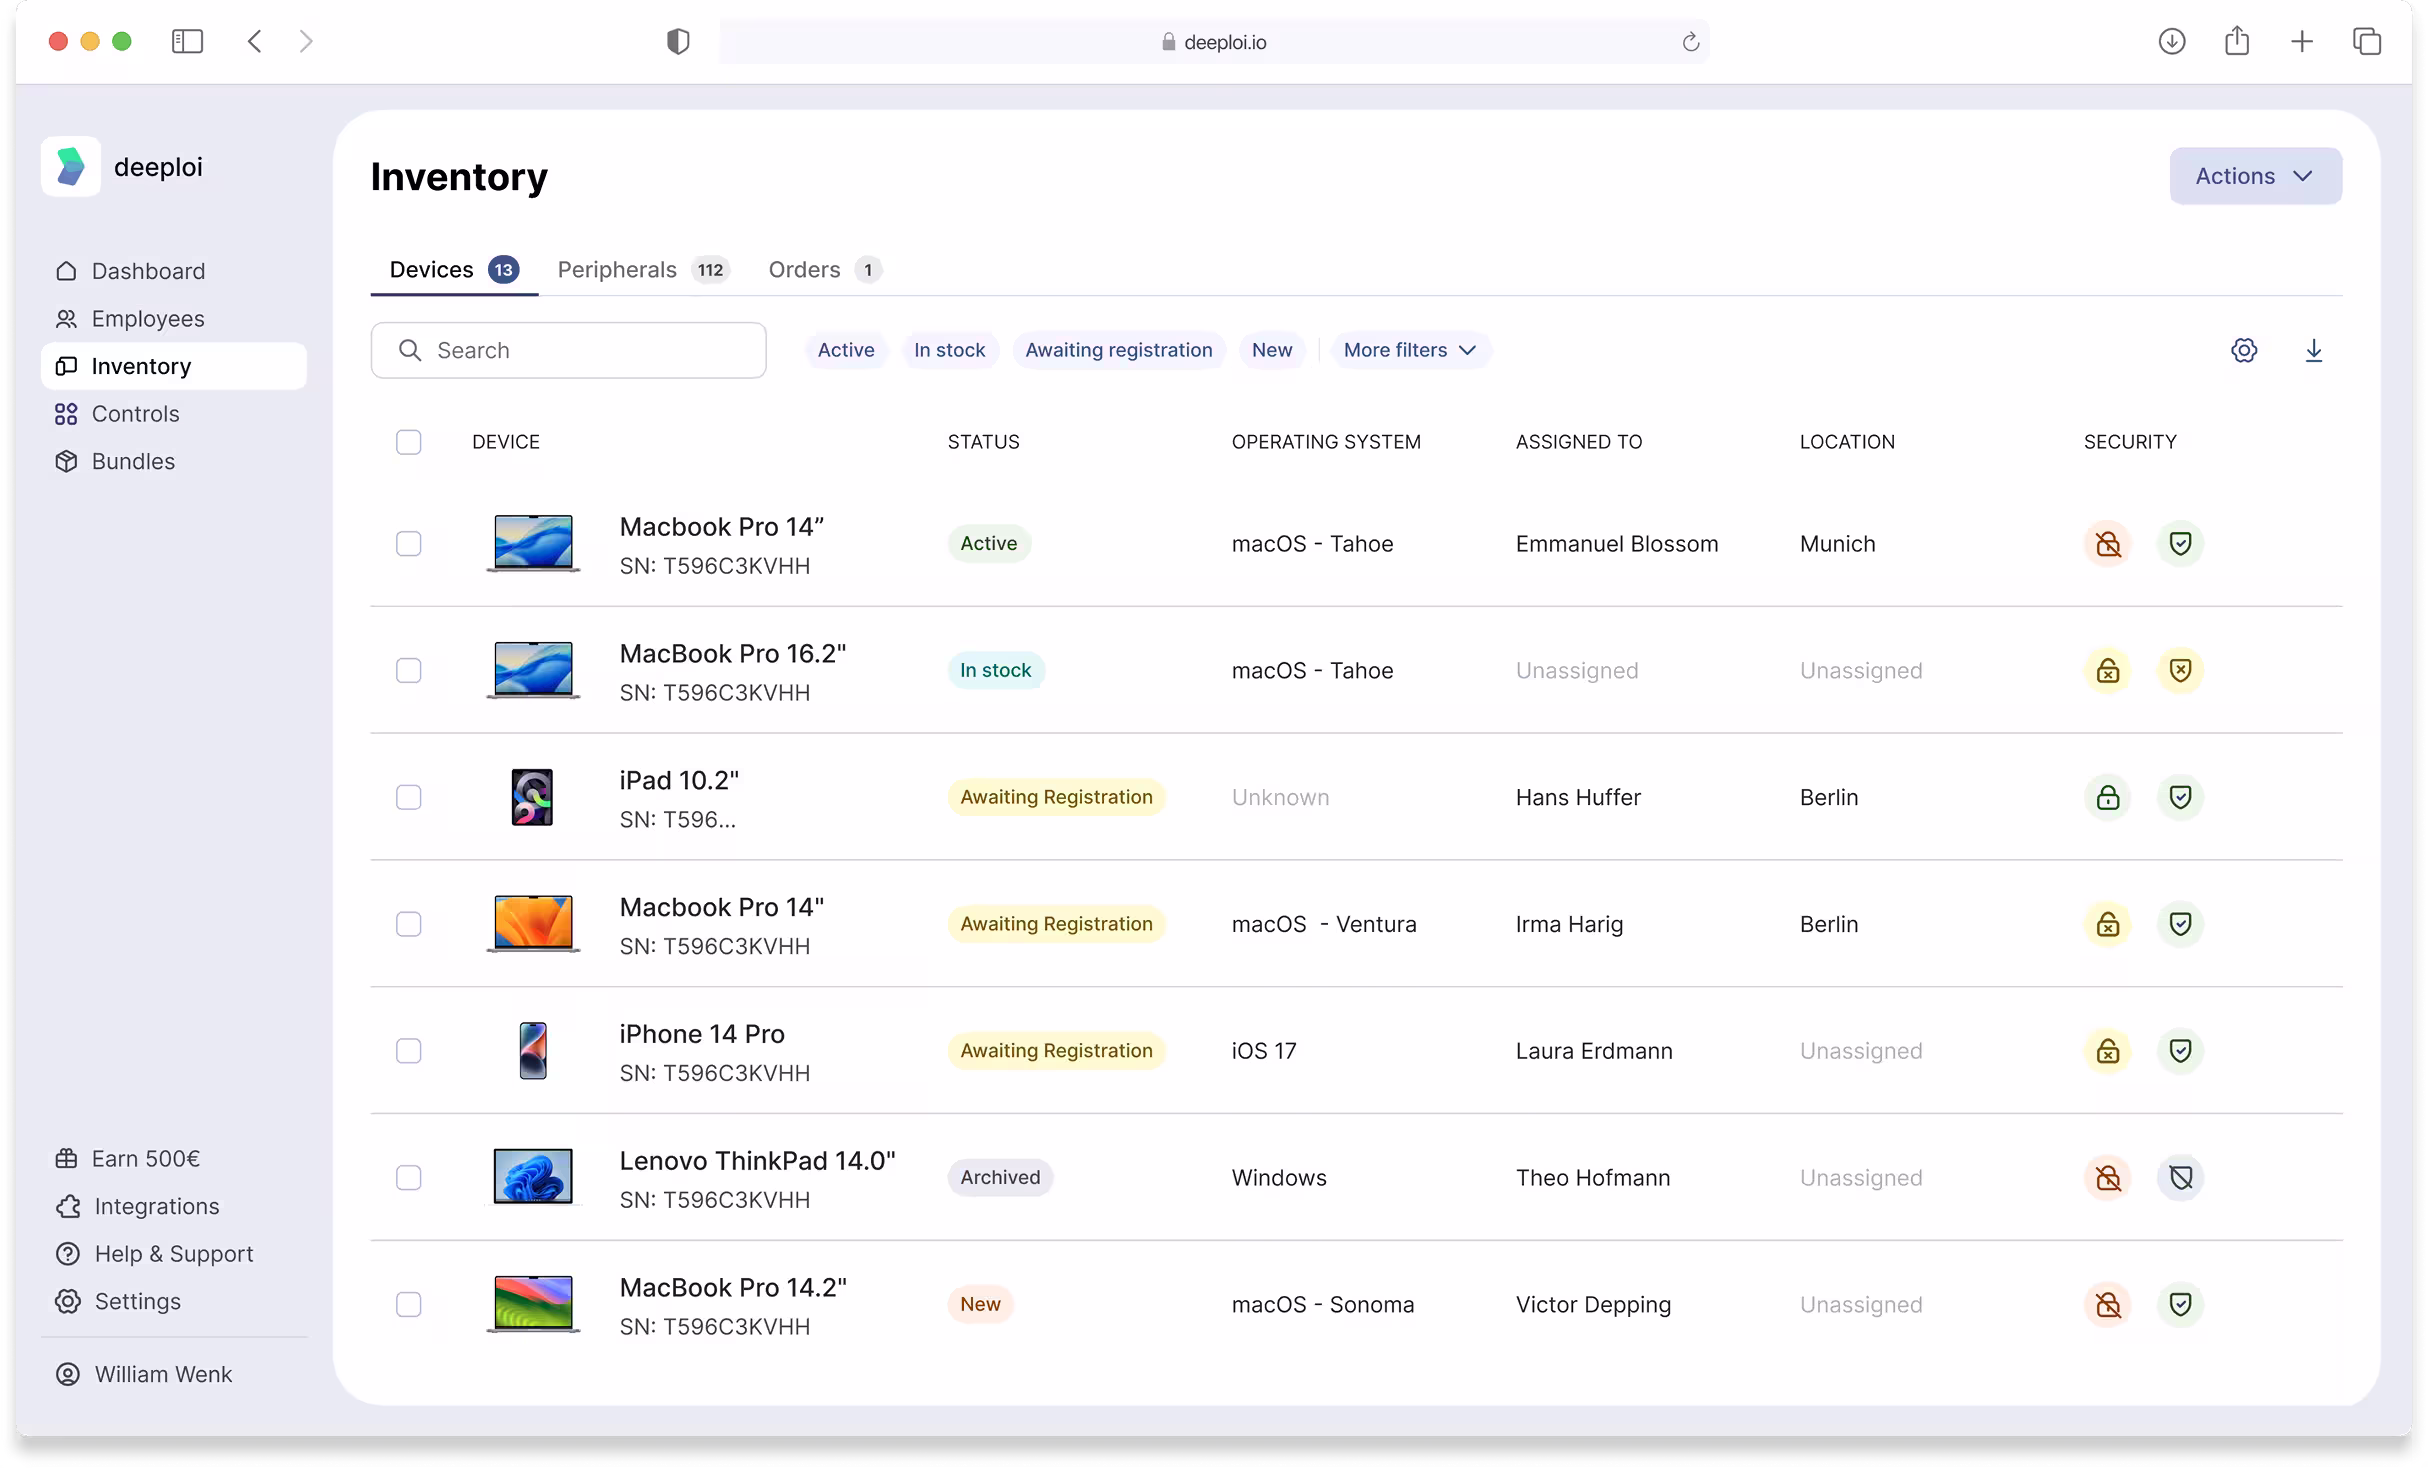2428x1468 pixels.
Task: Check the iPhone 14 Pro row checkbox
Action: point(408,1051)
